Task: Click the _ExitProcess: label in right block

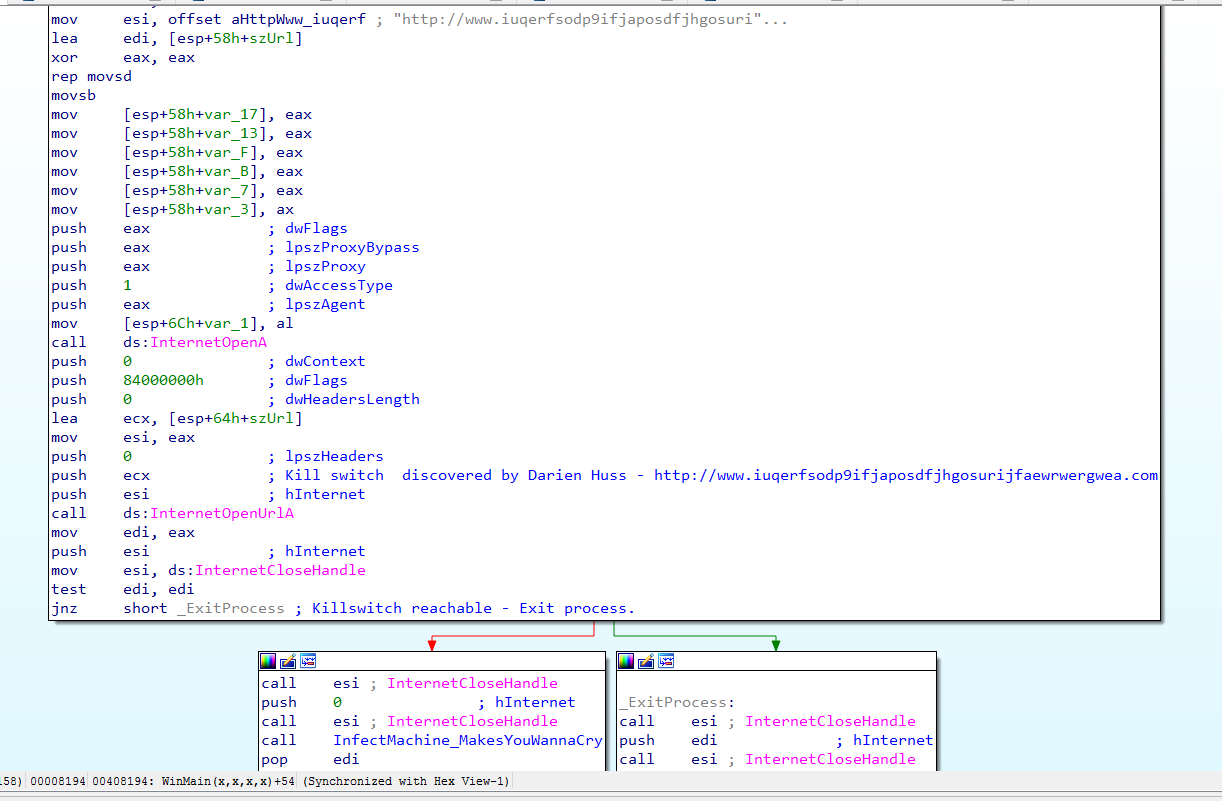Action: (676, 702)
